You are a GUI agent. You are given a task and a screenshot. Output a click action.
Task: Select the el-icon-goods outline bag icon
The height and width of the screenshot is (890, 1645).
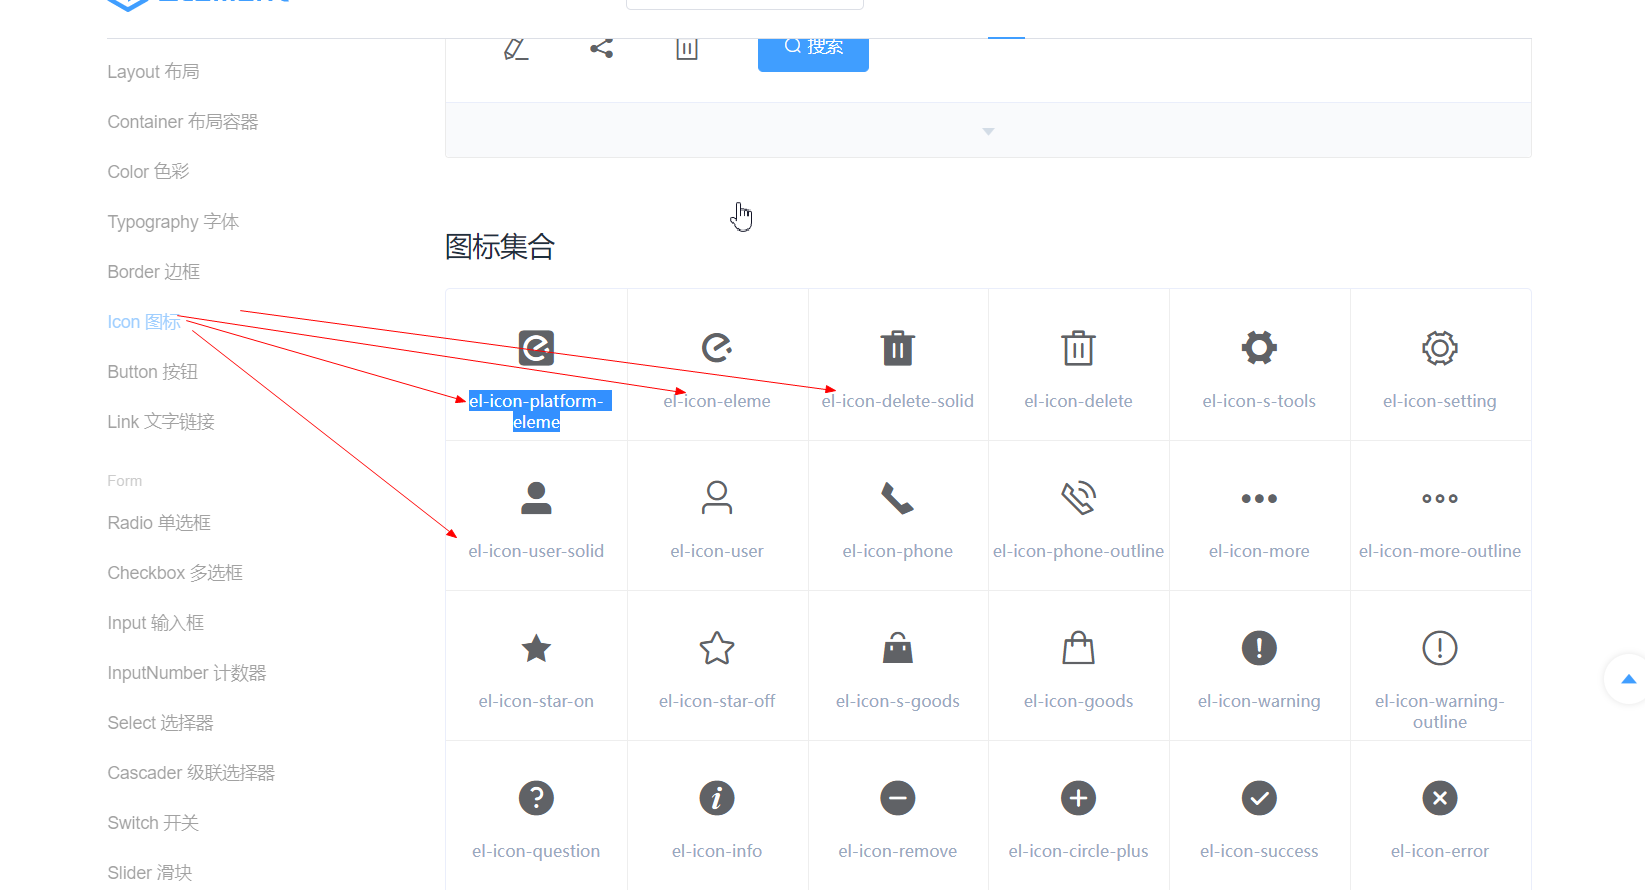click(x=1078, y=648)
